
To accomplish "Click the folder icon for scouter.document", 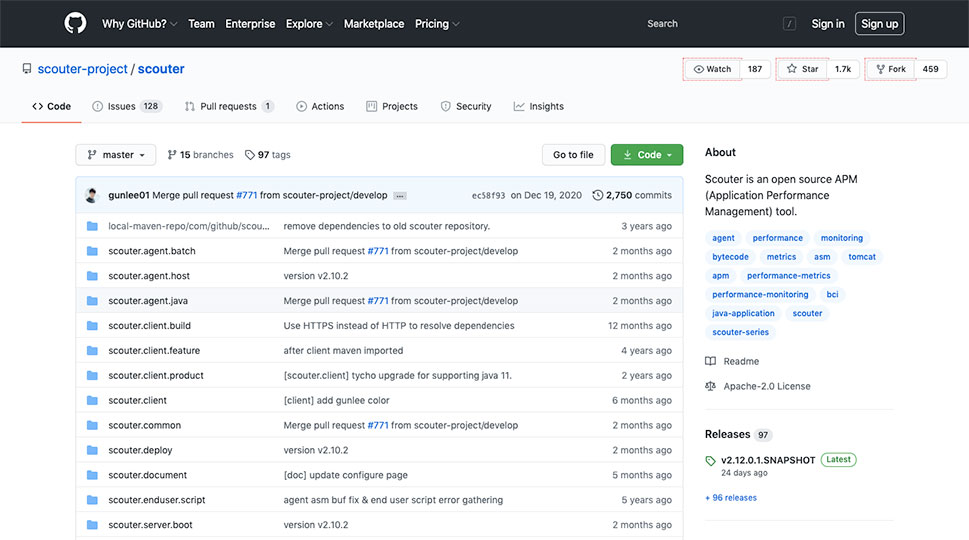I will click(92, 475).
